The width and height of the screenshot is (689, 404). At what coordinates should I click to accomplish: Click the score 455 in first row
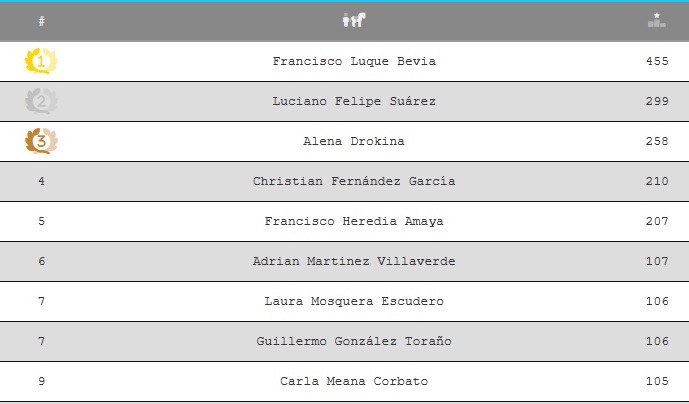(x=657, y=62)
